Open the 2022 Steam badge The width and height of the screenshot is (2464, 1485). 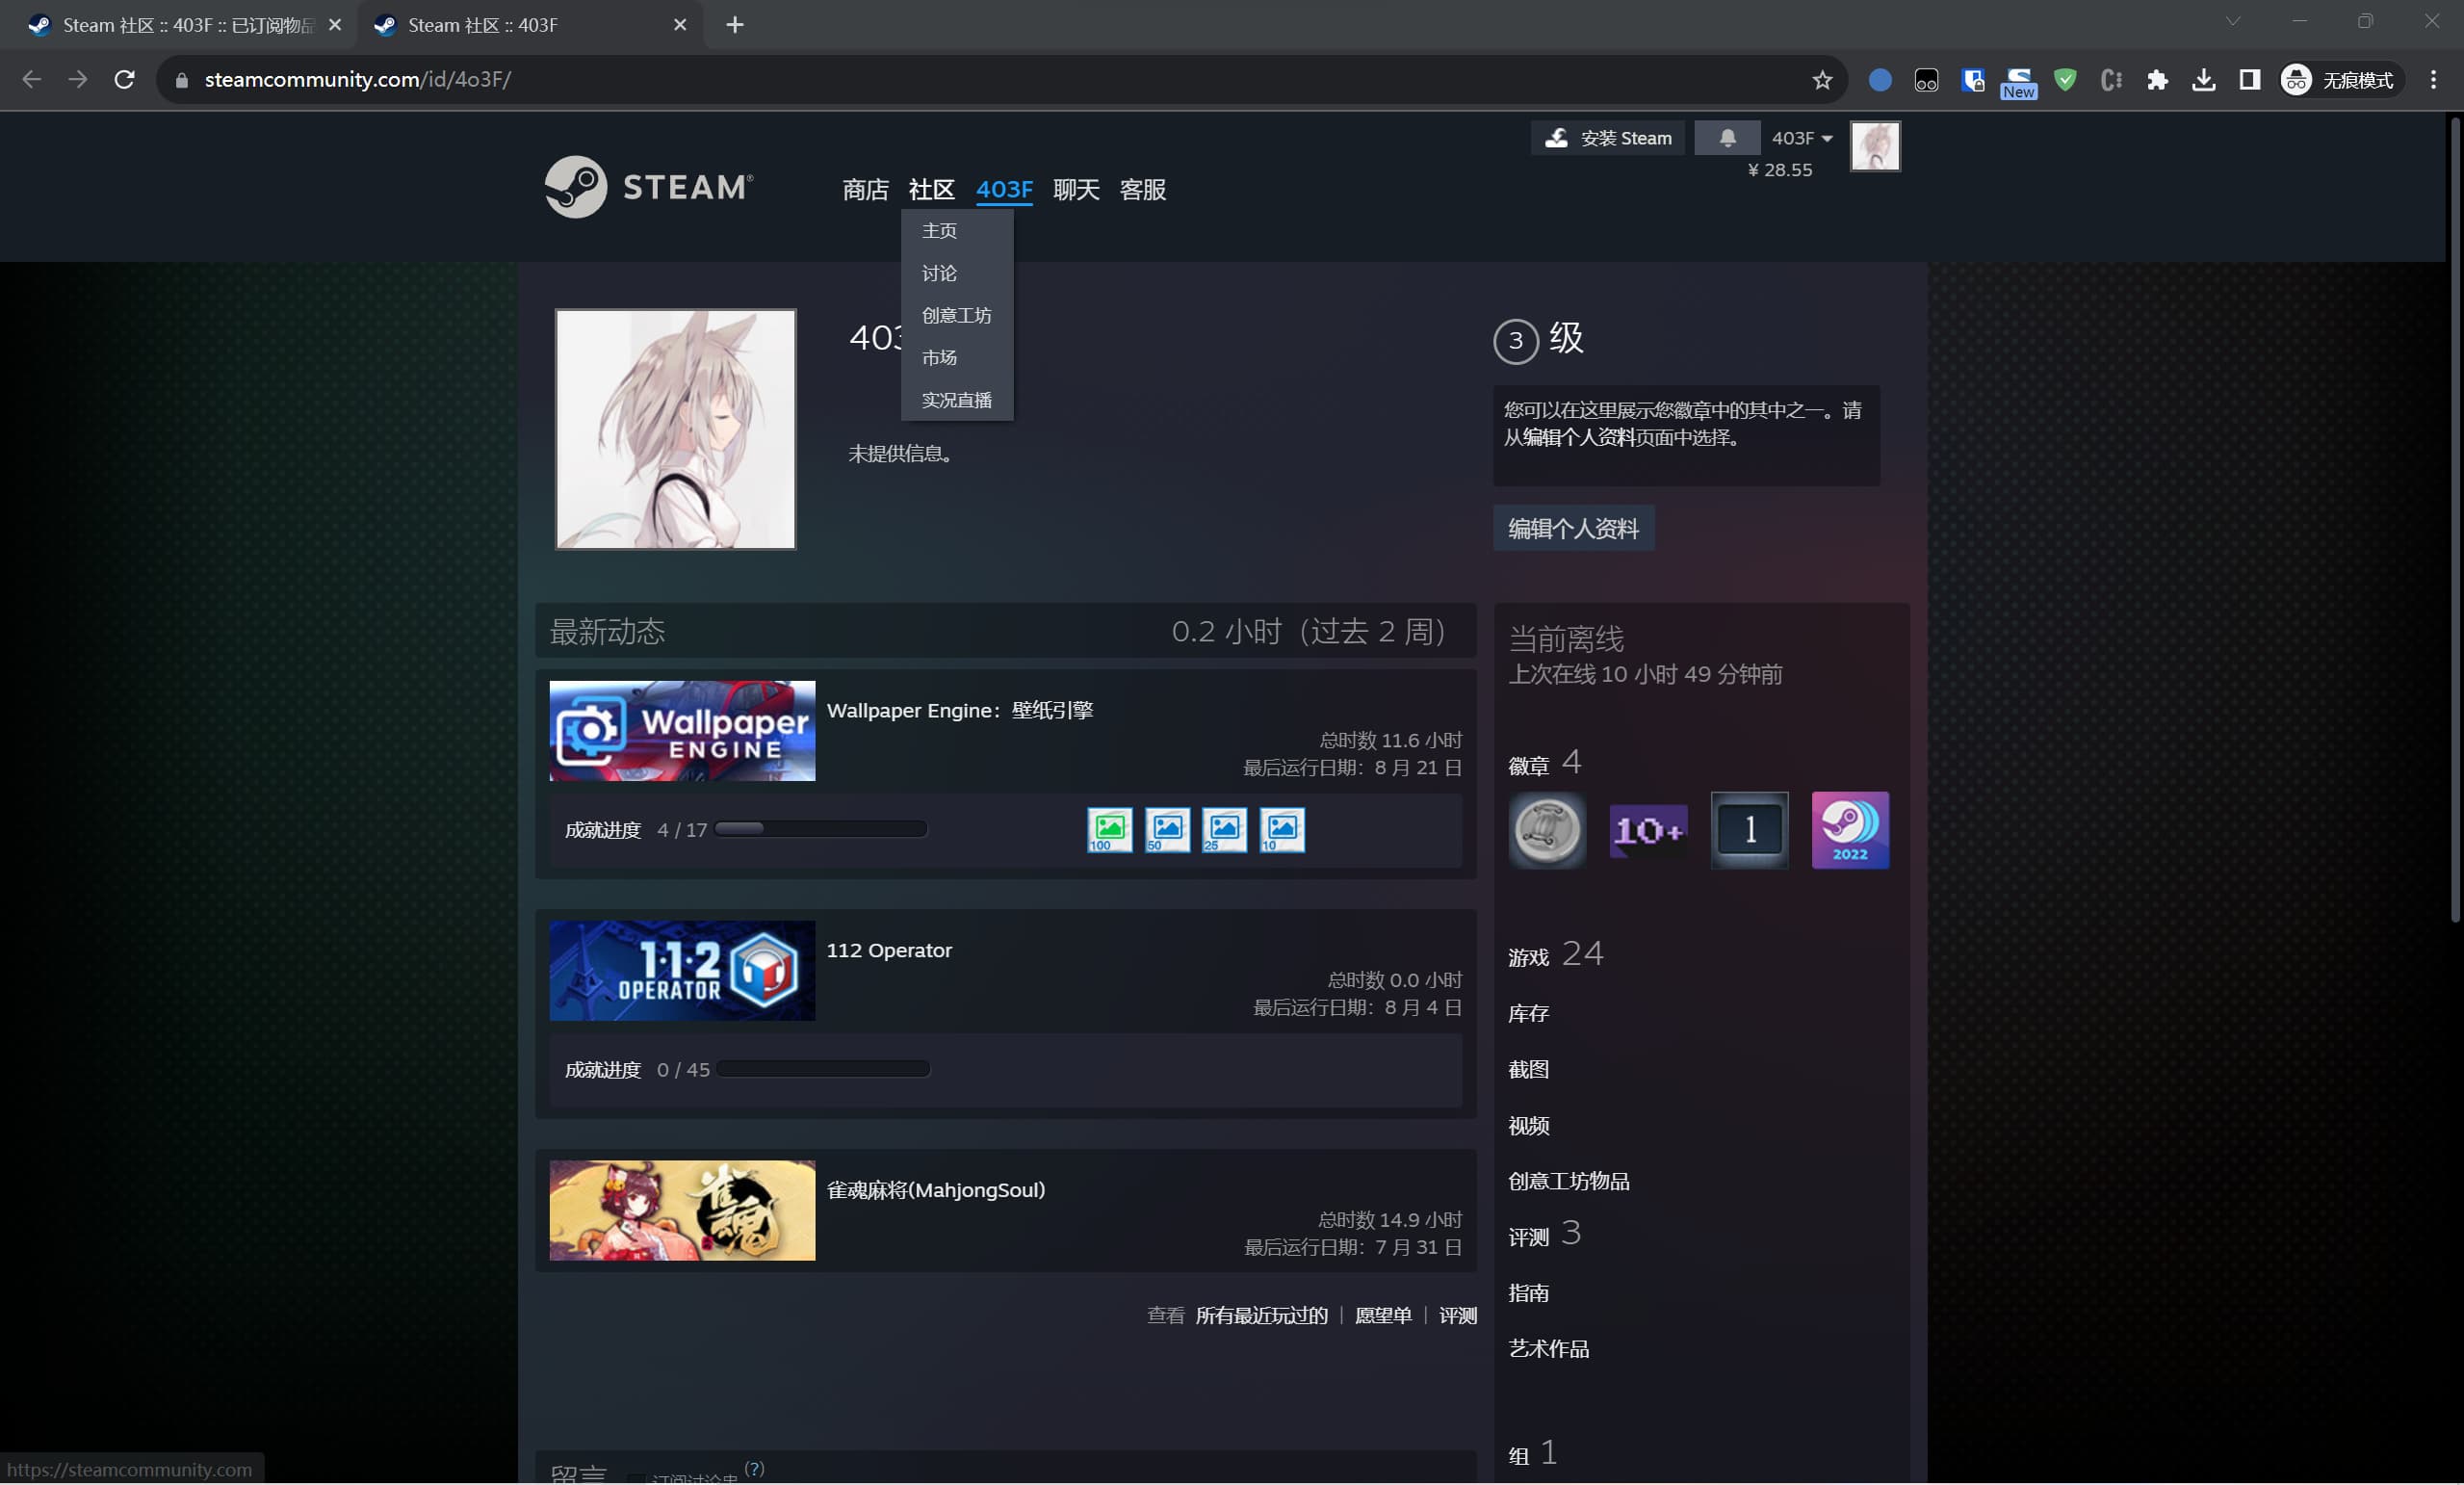pyautogui.click(x=1849, y=830)
